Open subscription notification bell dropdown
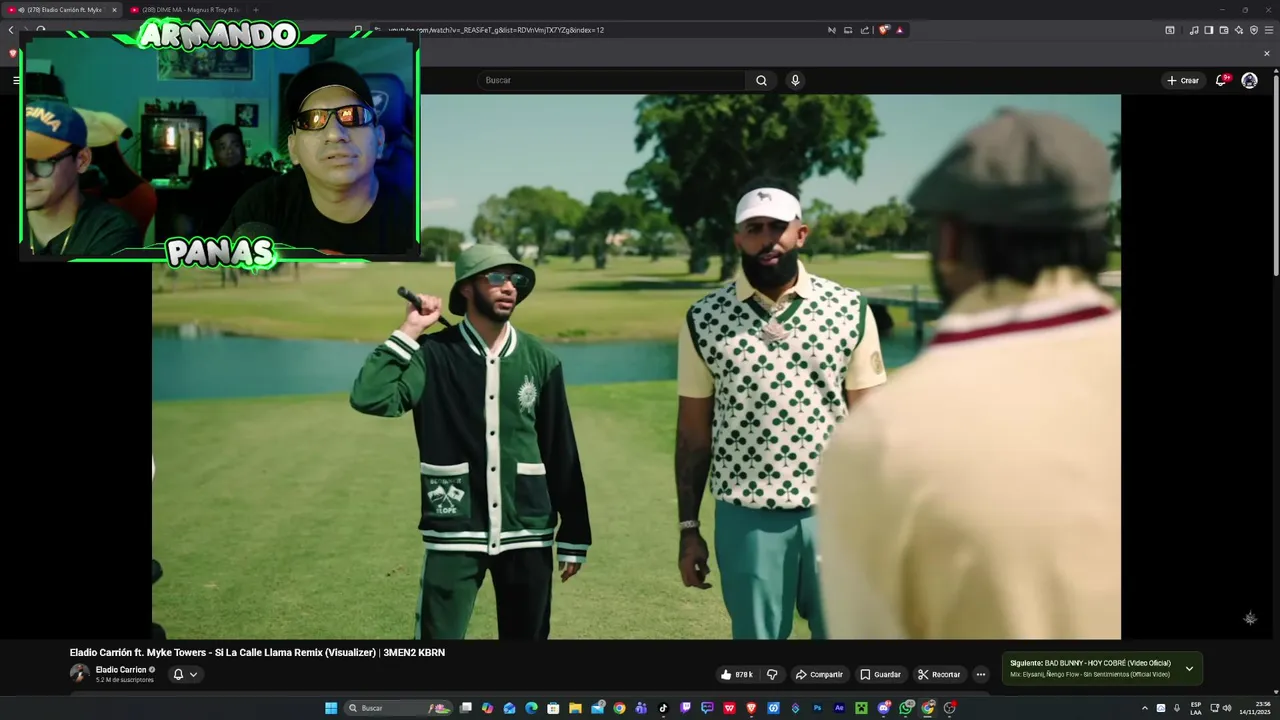Viewport: 1280px width, 720px height. point(185,674)
